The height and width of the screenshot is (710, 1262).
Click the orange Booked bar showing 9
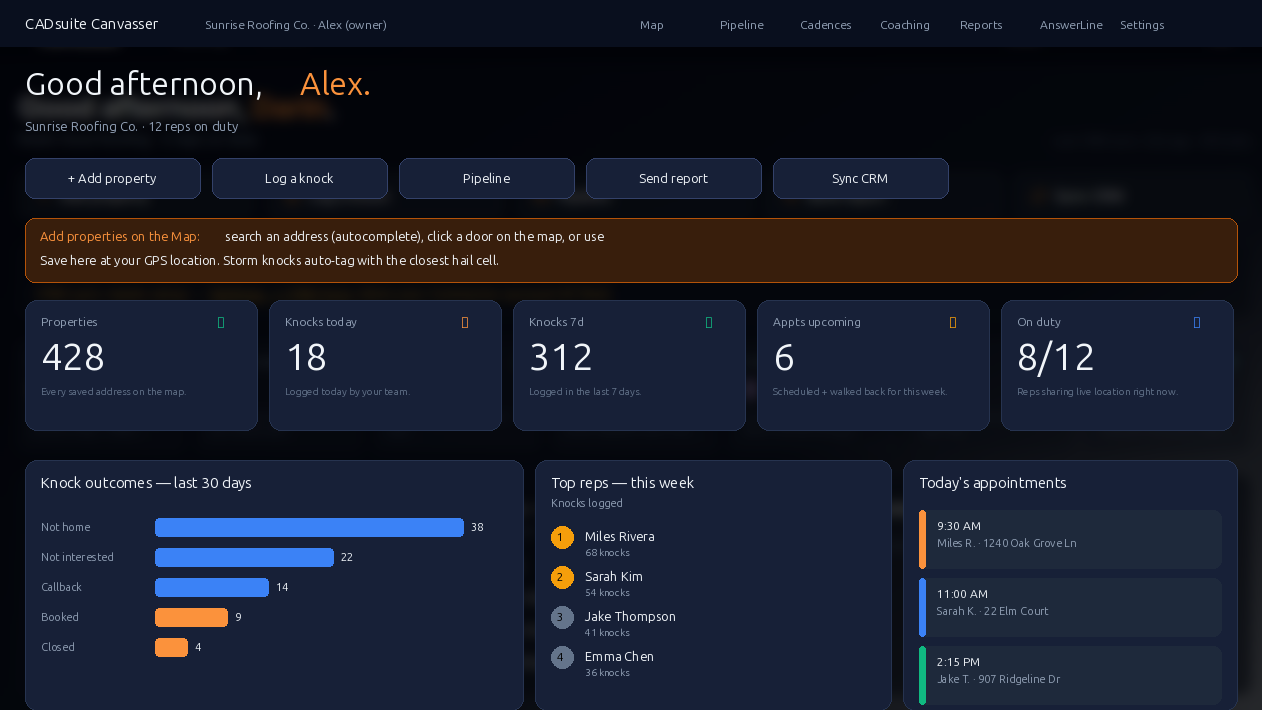pyautogui.click(x=191, y=617)
